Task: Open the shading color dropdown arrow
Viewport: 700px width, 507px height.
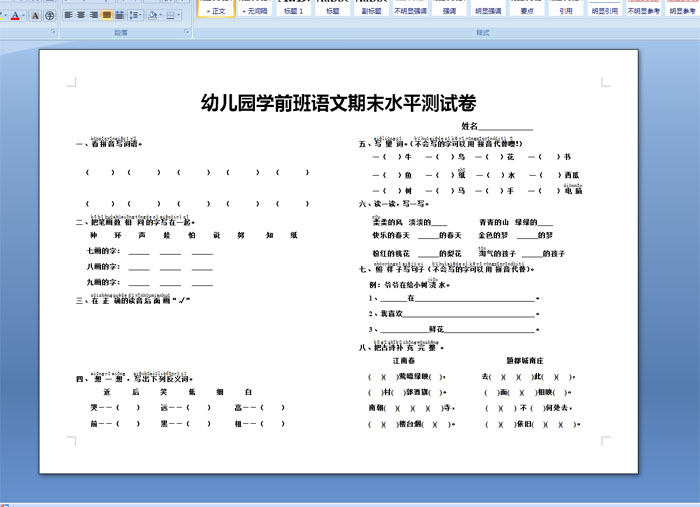Action: pyautogui.click(x=160, y=15)
